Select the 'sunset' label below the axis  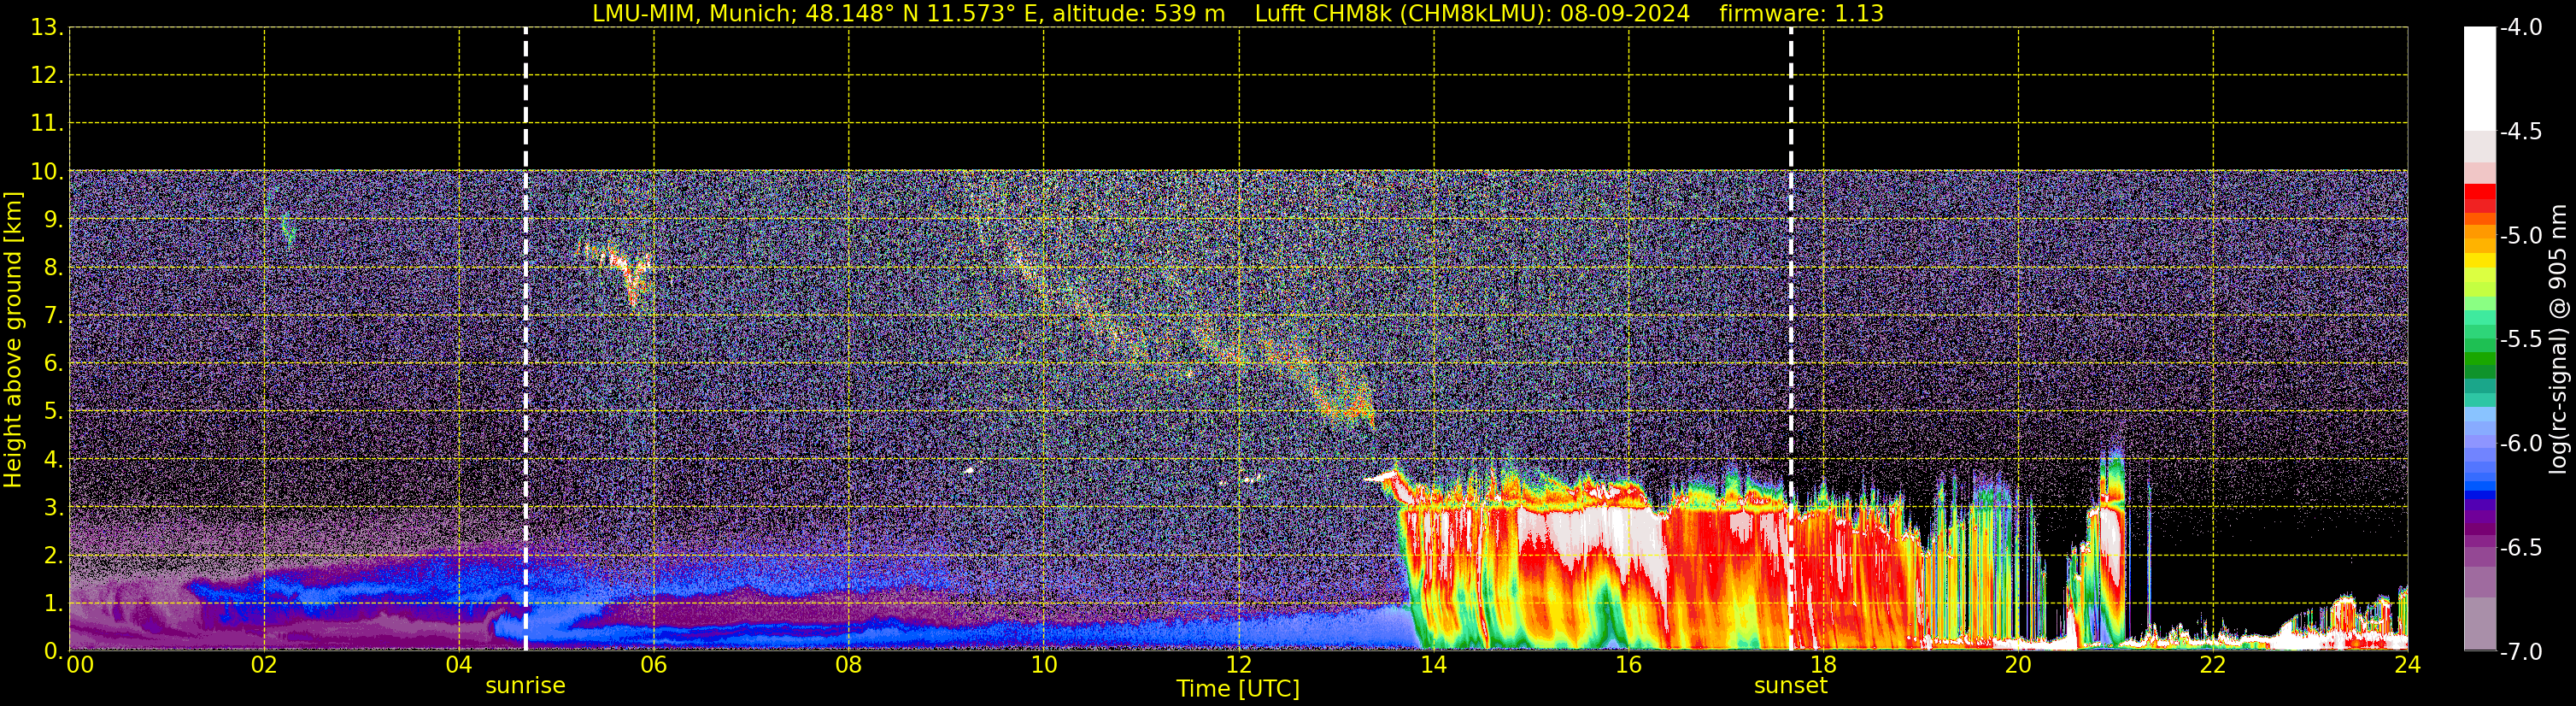pyautogui.click(x=1790, y=686)
